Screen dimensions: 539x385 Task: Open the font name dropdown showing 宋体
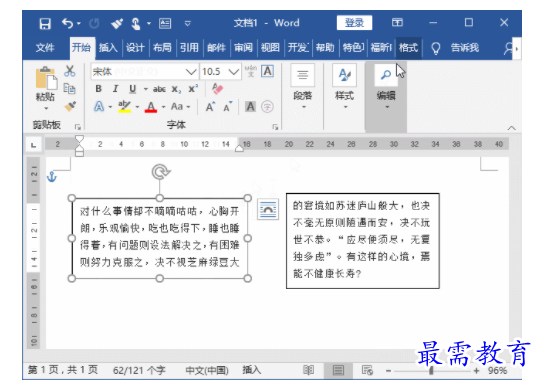[145, 72]
